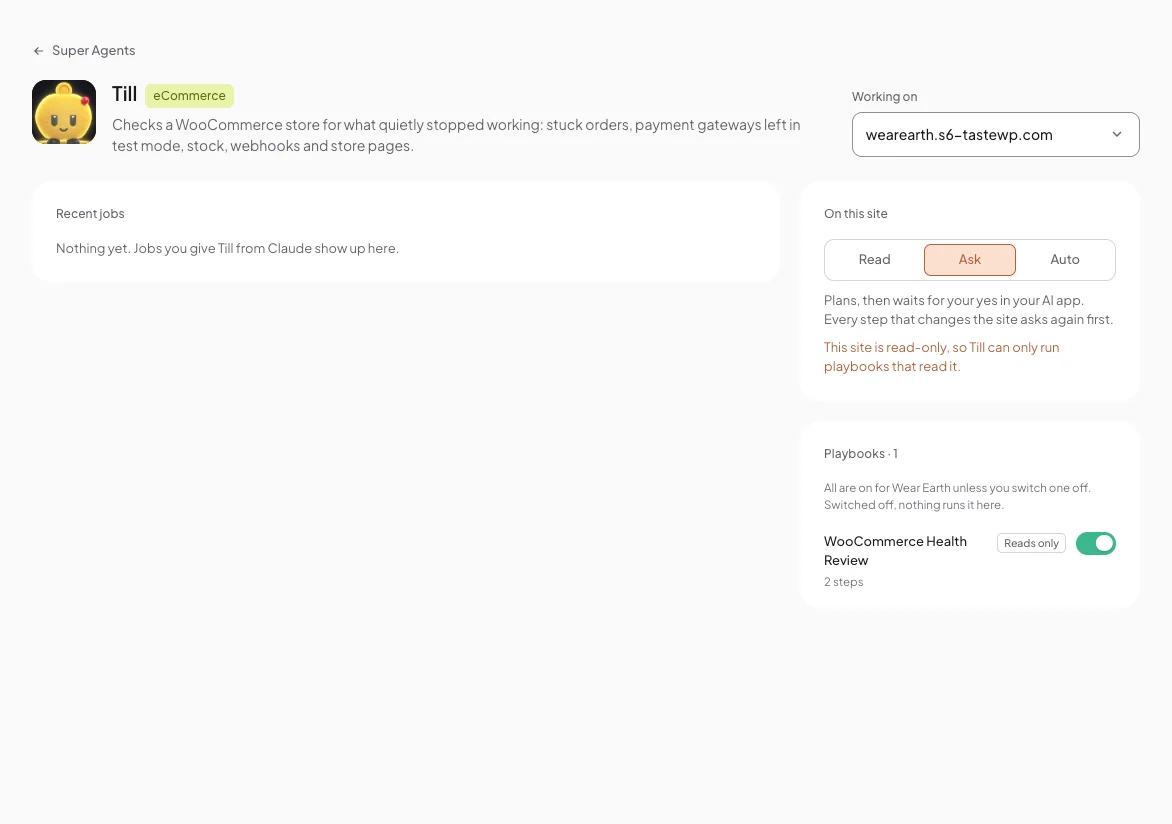Click the eCommerce category badge
Image resolution: width=1172 pixels, height=824 pixels.
[x=189, y=96]
